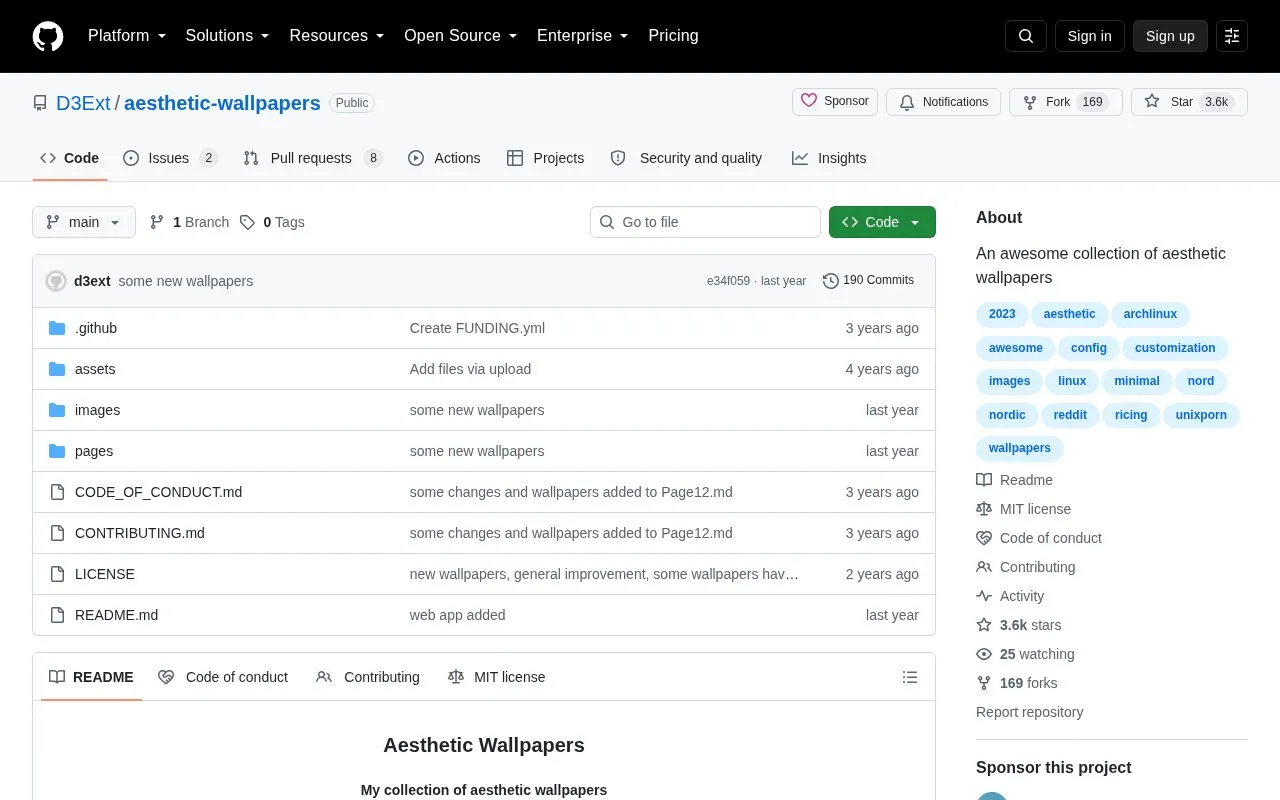Open the Projects tab
Image resolution: width=1280 pixels, height=800 pixels.
click(x=545, y=158)
